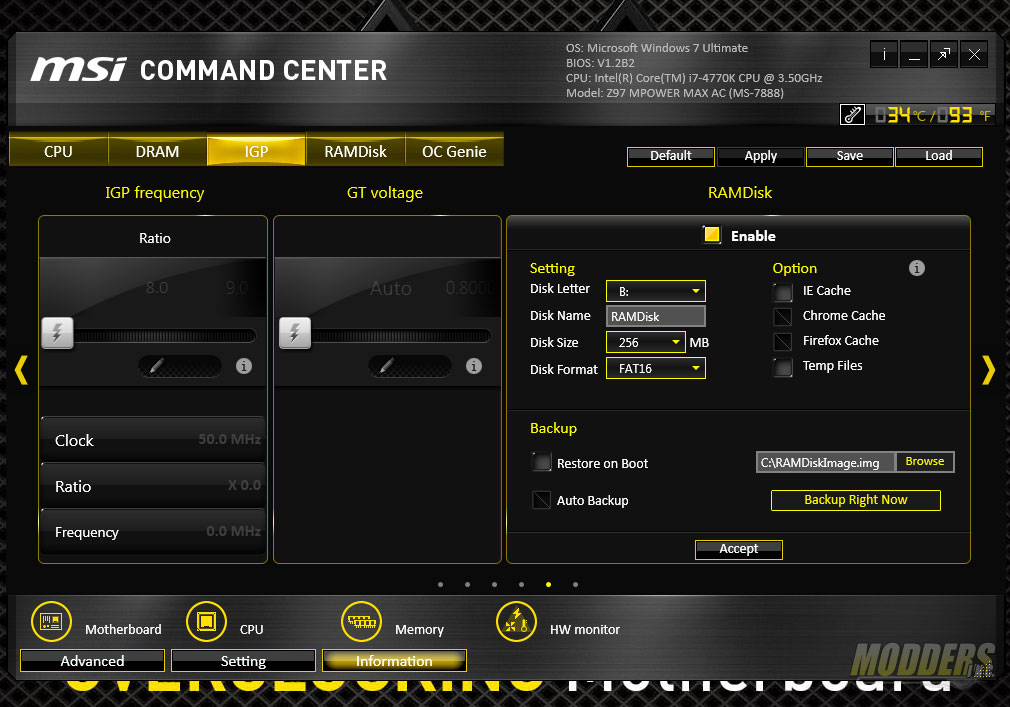This screenshot has height=707, width=1010.
Task: Enable the Firefox Cache option
Action: pyautogui.click(x=783, y=341)
